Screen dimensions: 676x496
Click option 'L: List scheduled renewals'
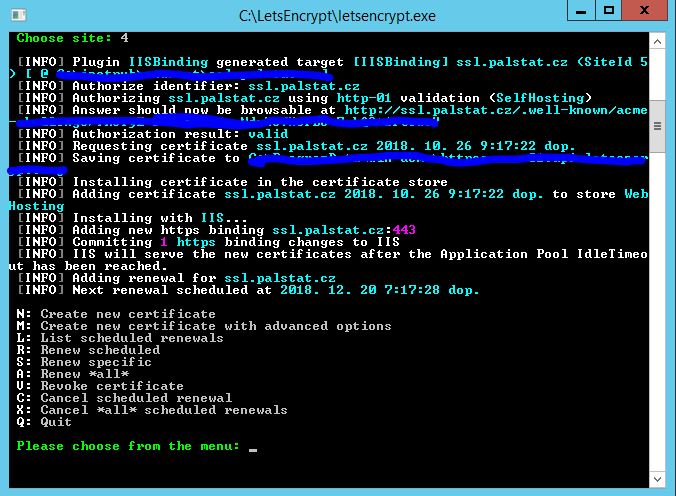pos(120,338)
